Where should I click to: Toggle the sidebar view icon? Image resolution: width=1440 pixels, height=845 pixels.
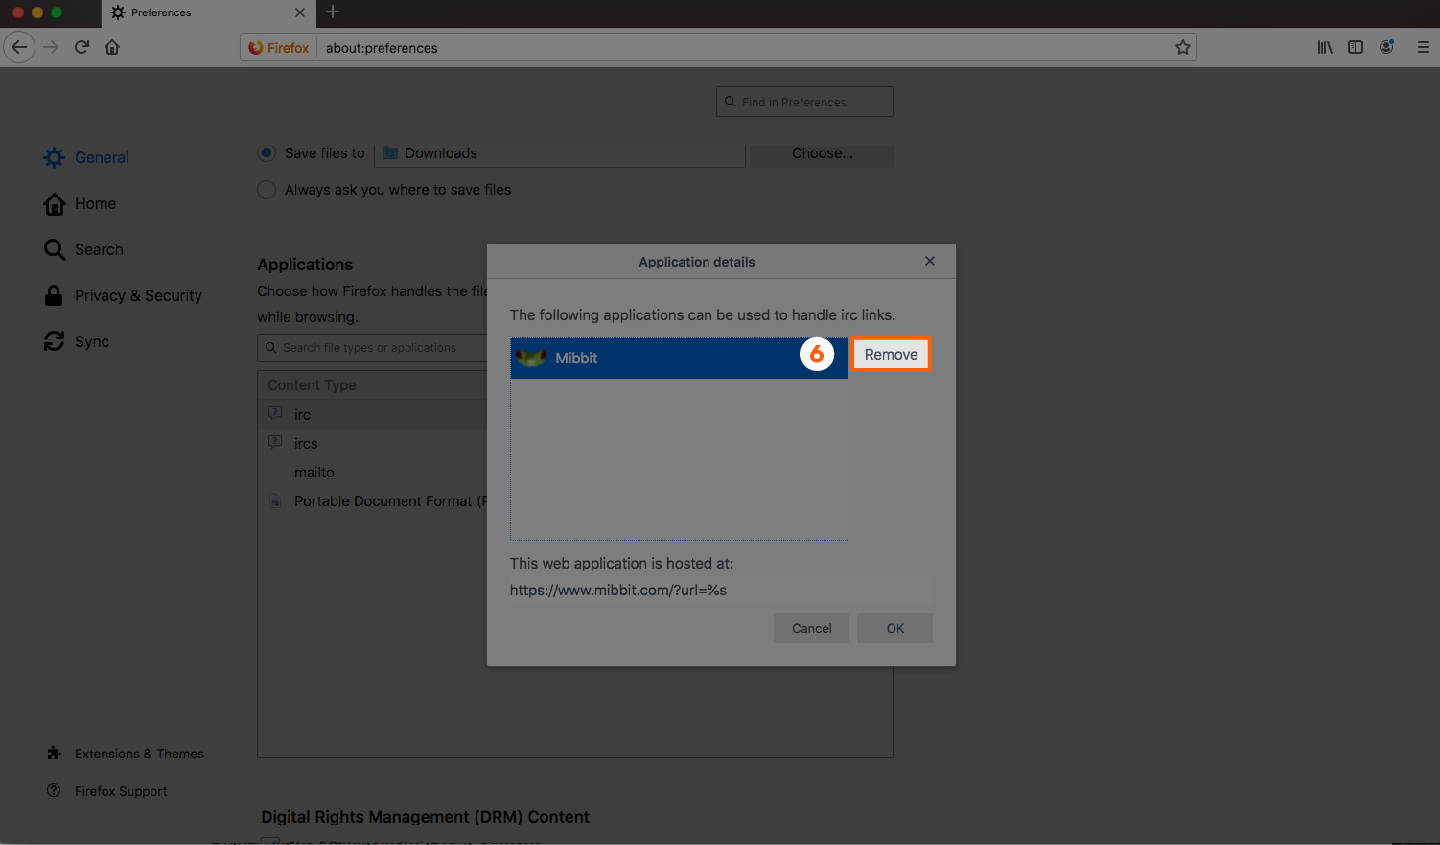(1355, 47)
